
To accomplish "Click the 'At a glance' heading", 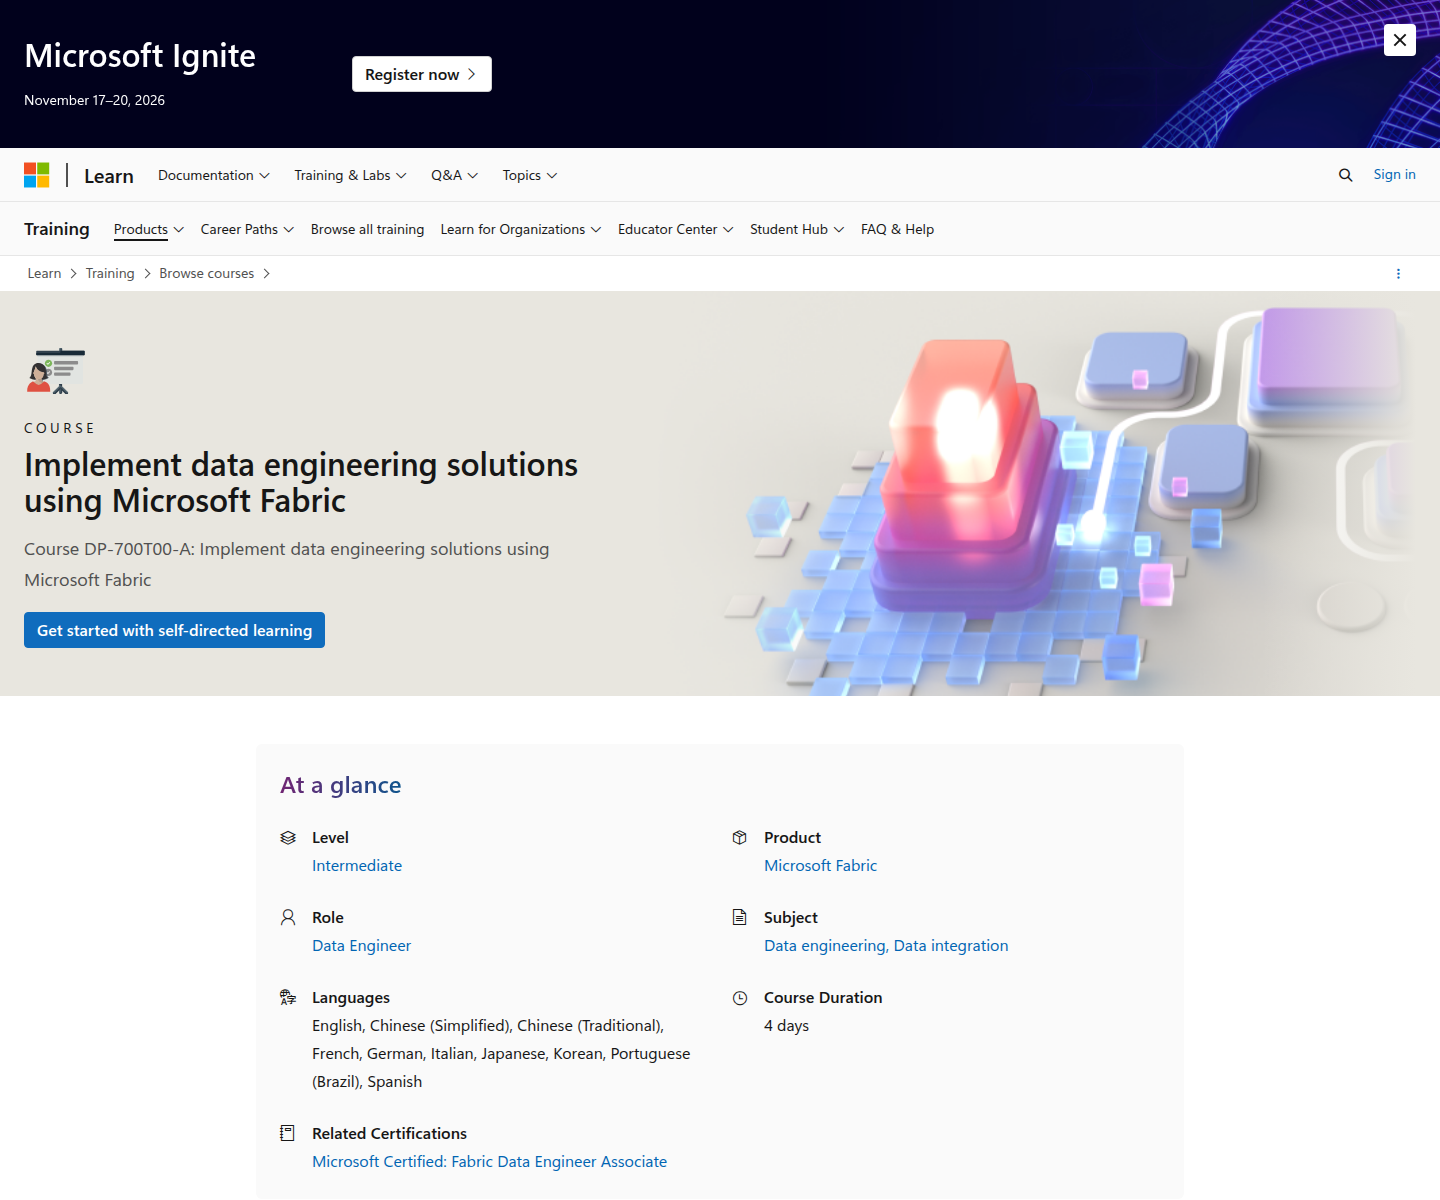I will [340, 785].
